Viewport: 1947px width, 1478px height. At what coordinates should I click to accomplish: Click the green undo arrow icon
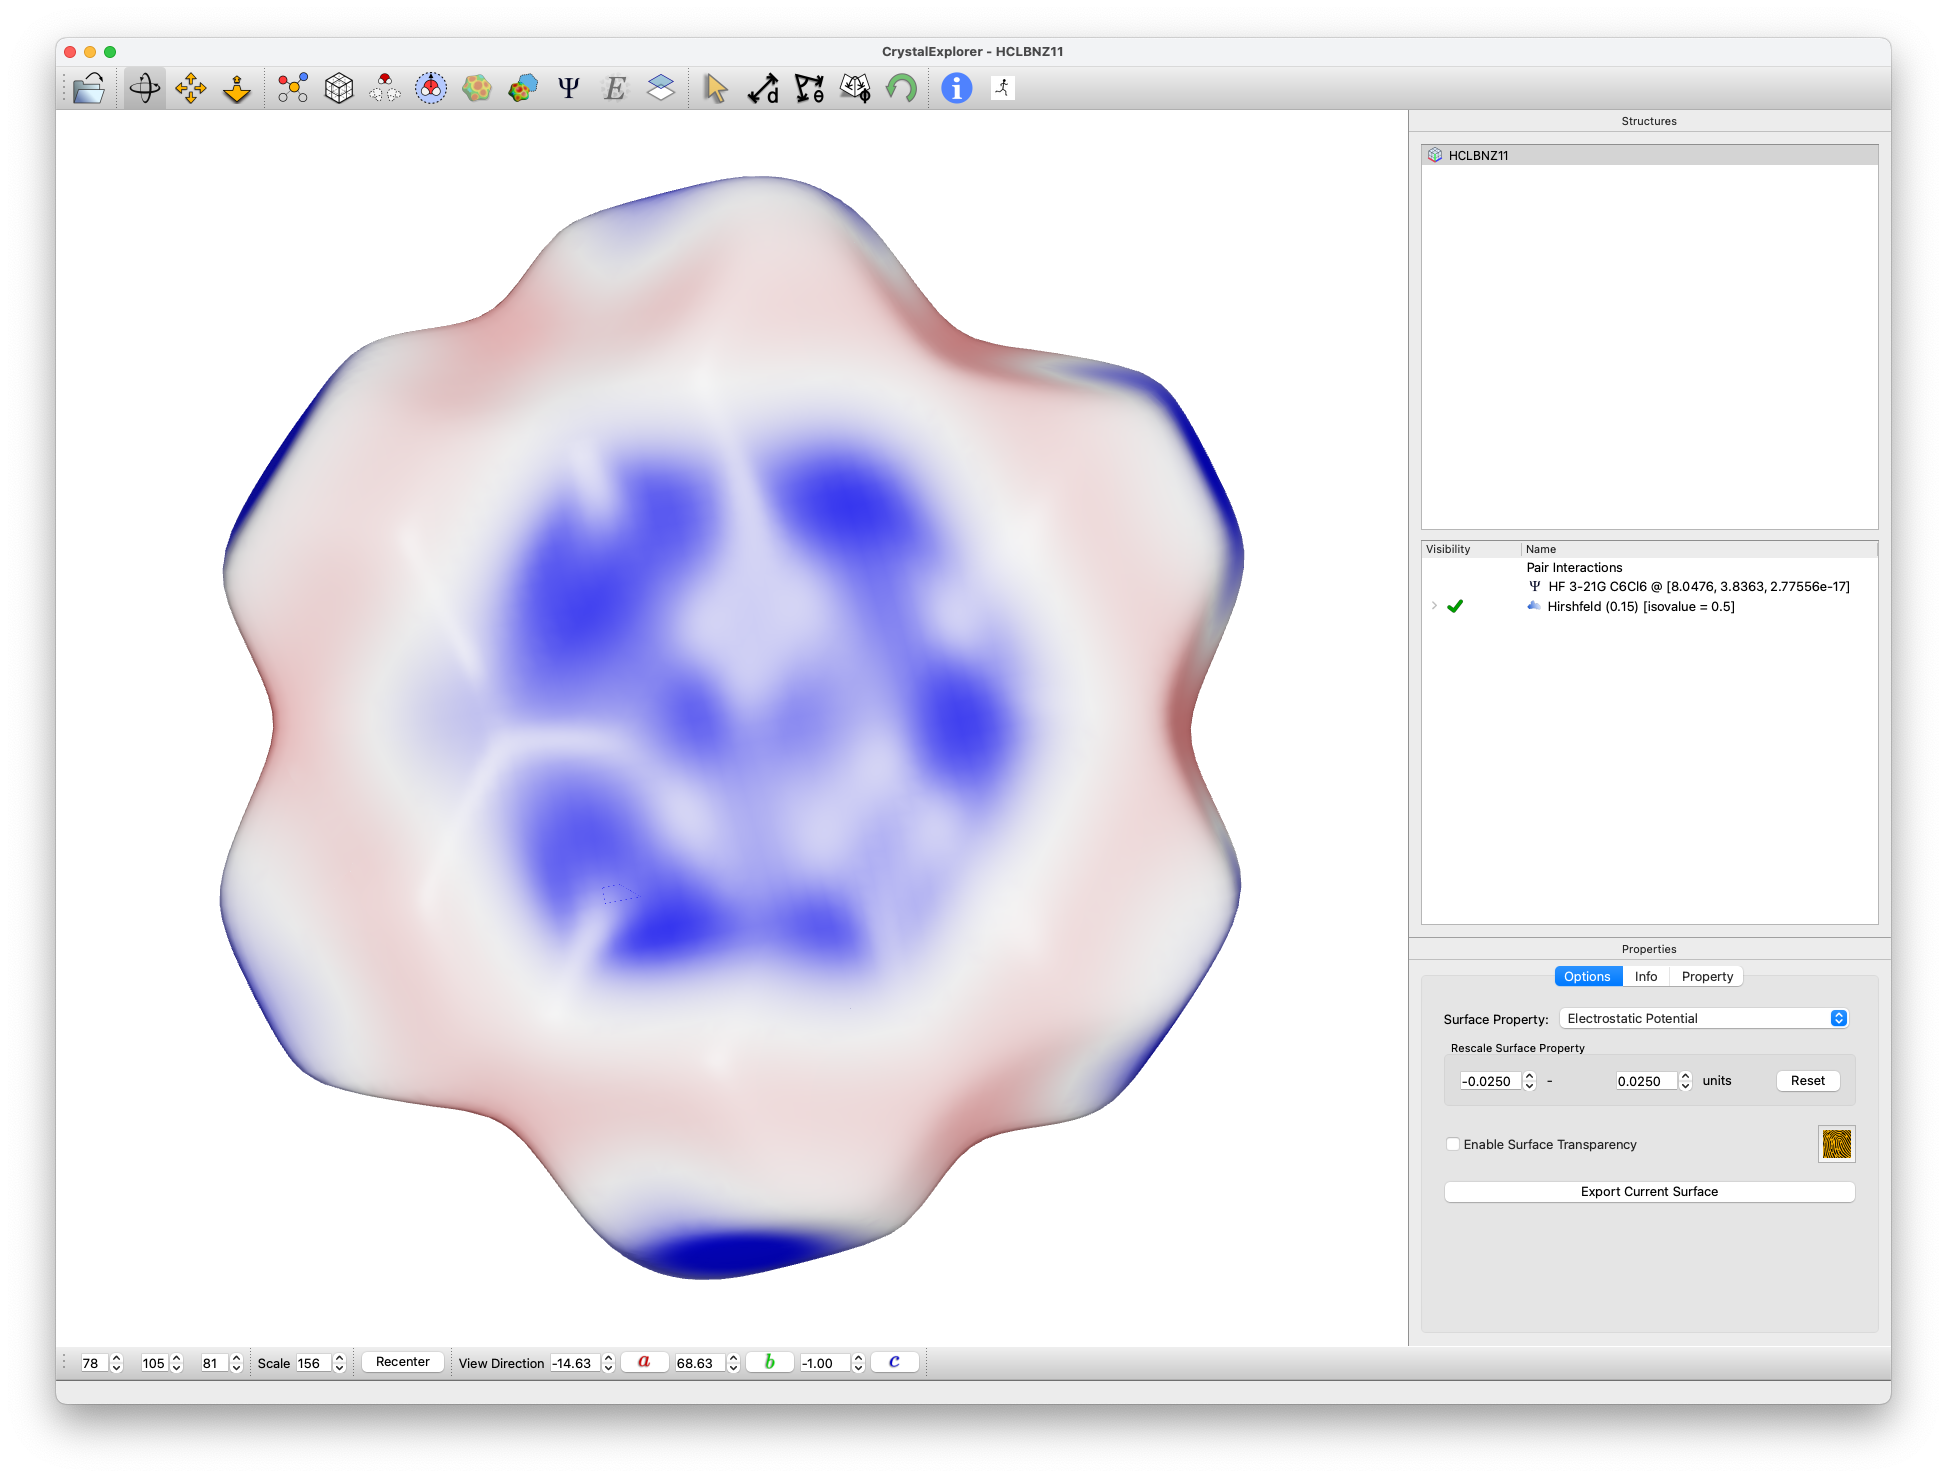click(901, 89)
